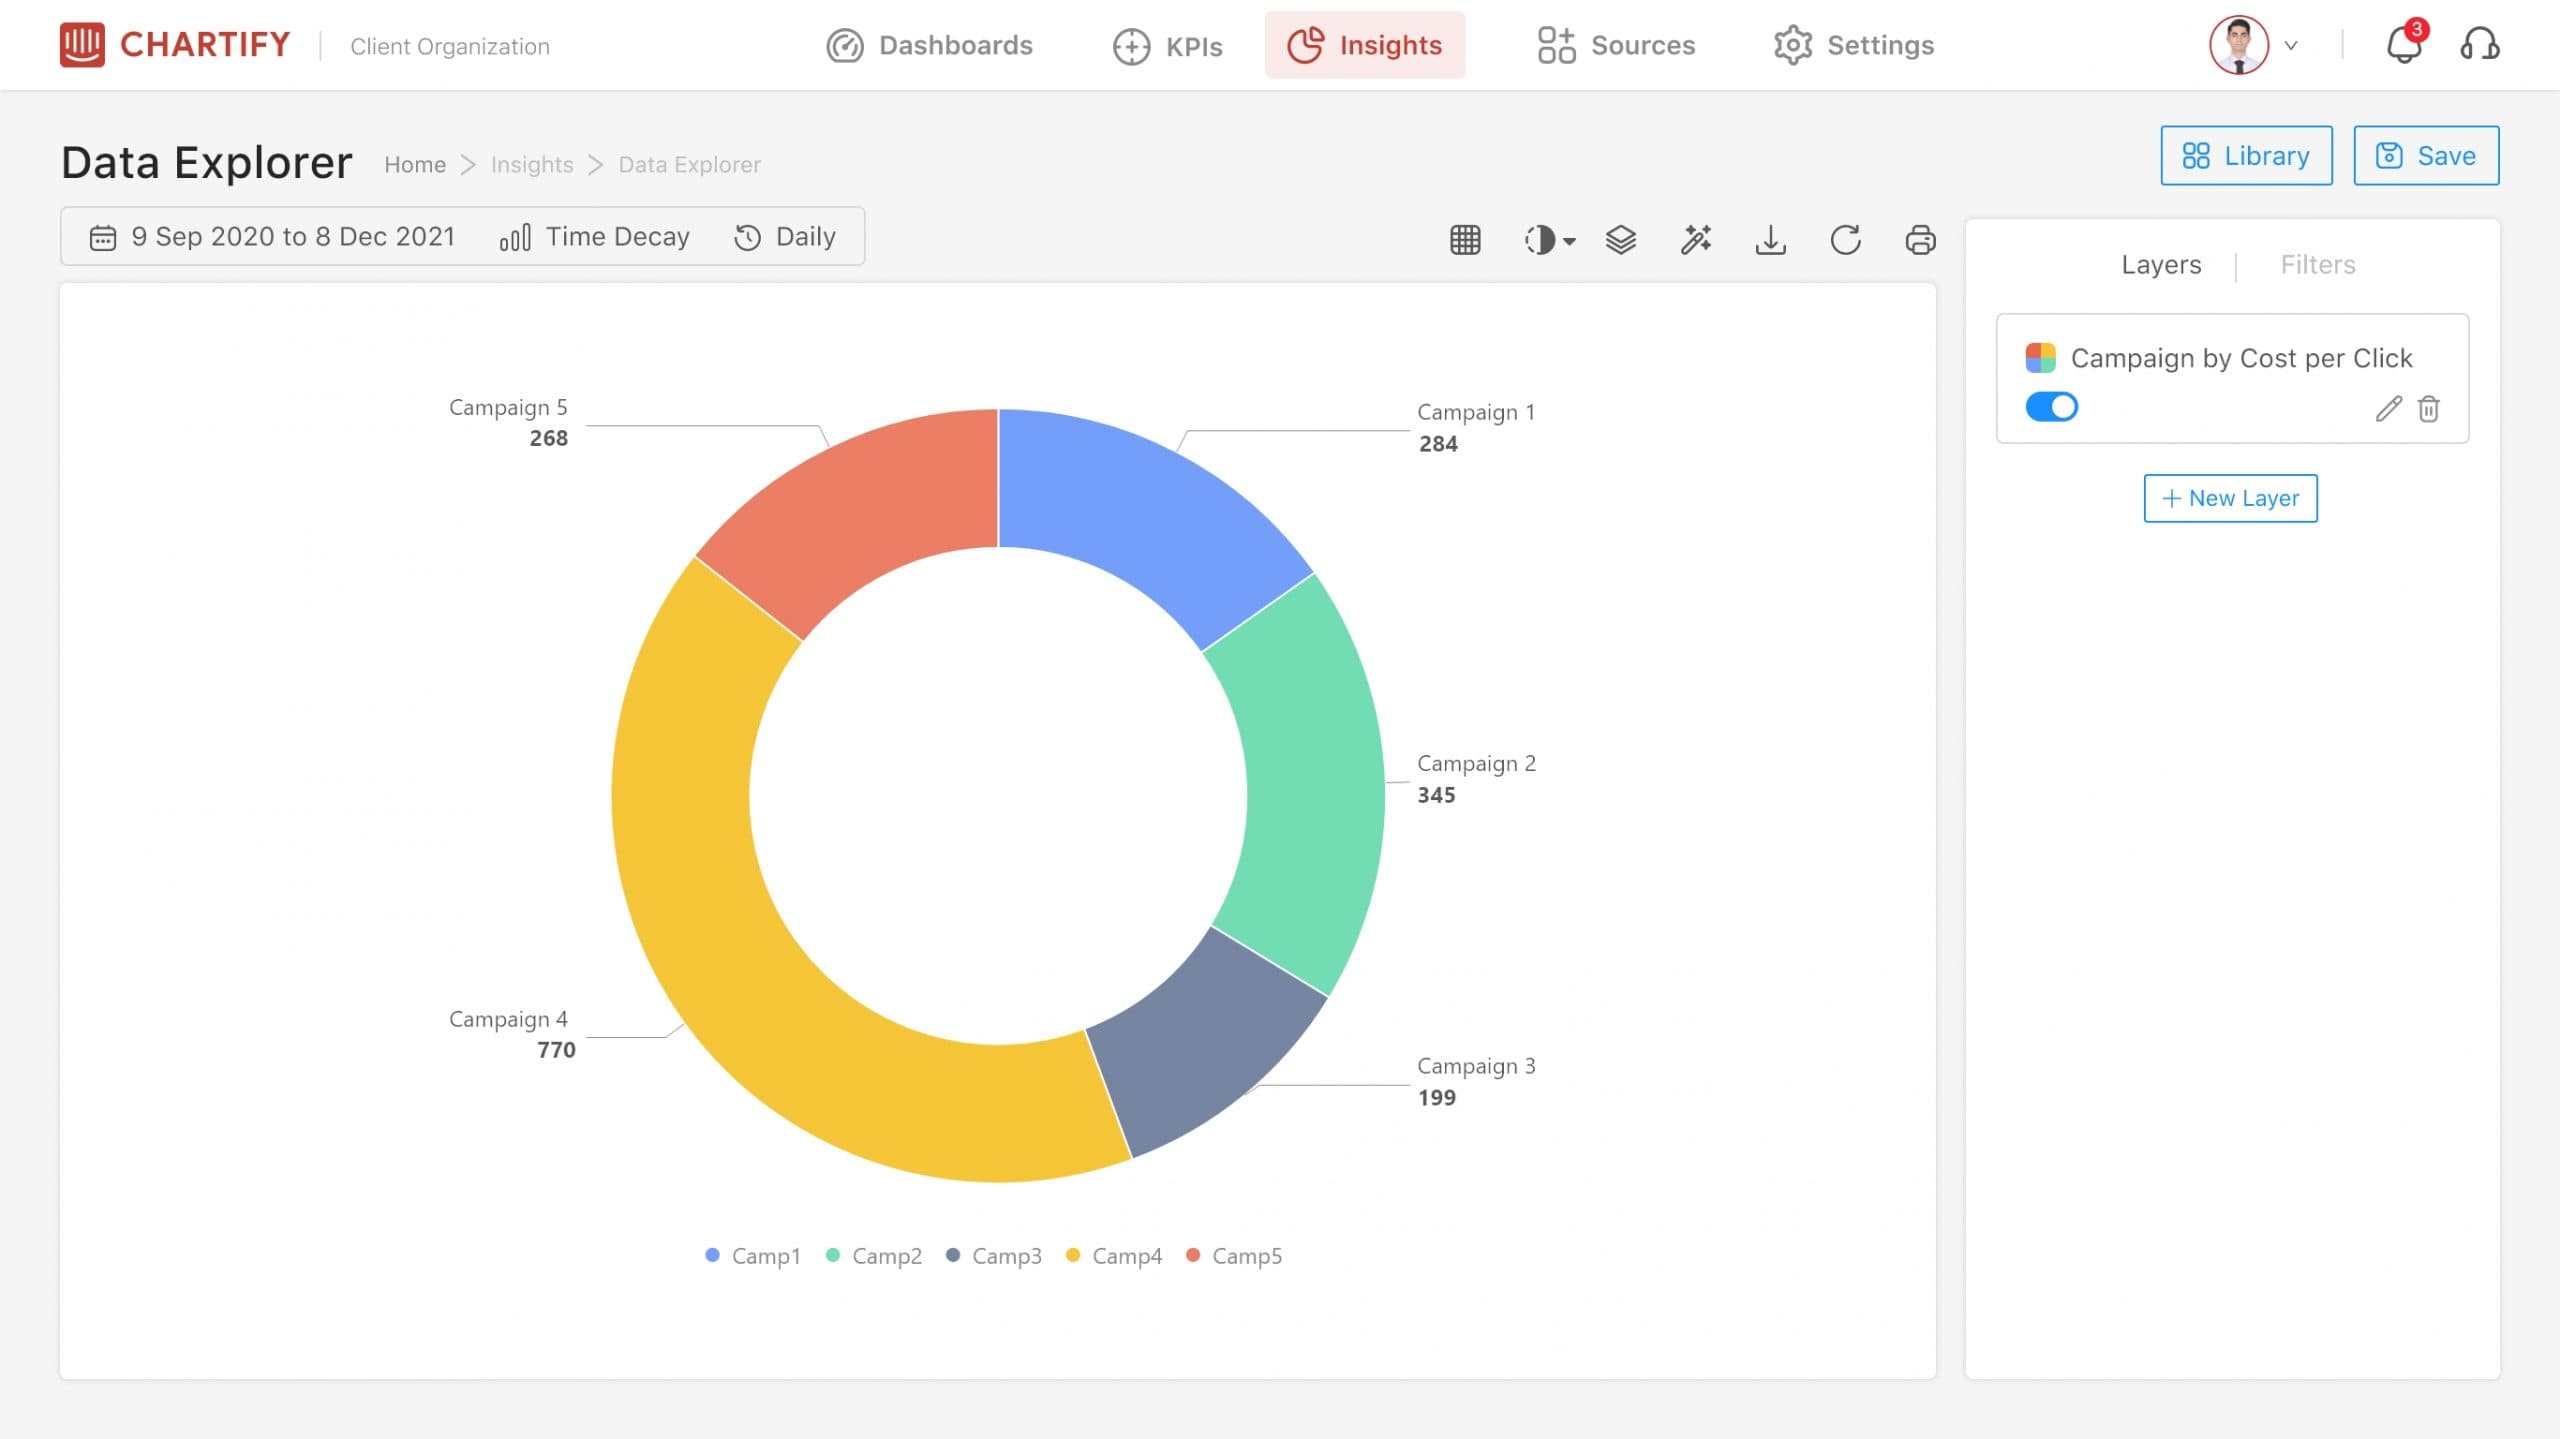The height and width of the screenshot is (1439, 2560).
Task: Click the Campaign 5 label 268
Action: point(508,423)
